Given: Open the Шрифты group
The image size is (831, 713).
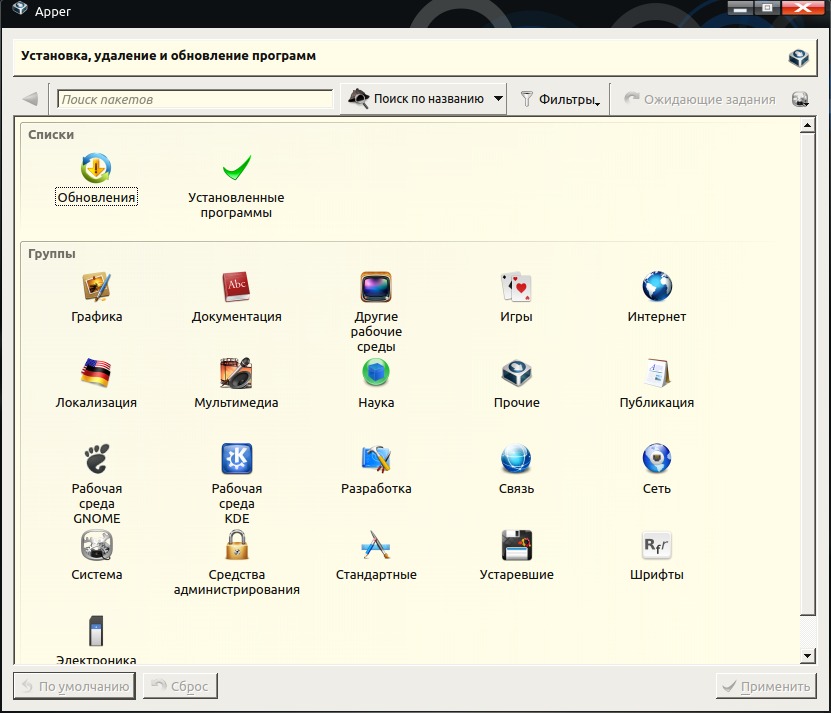Looking at the screenshot, I should tap(657, 555).
